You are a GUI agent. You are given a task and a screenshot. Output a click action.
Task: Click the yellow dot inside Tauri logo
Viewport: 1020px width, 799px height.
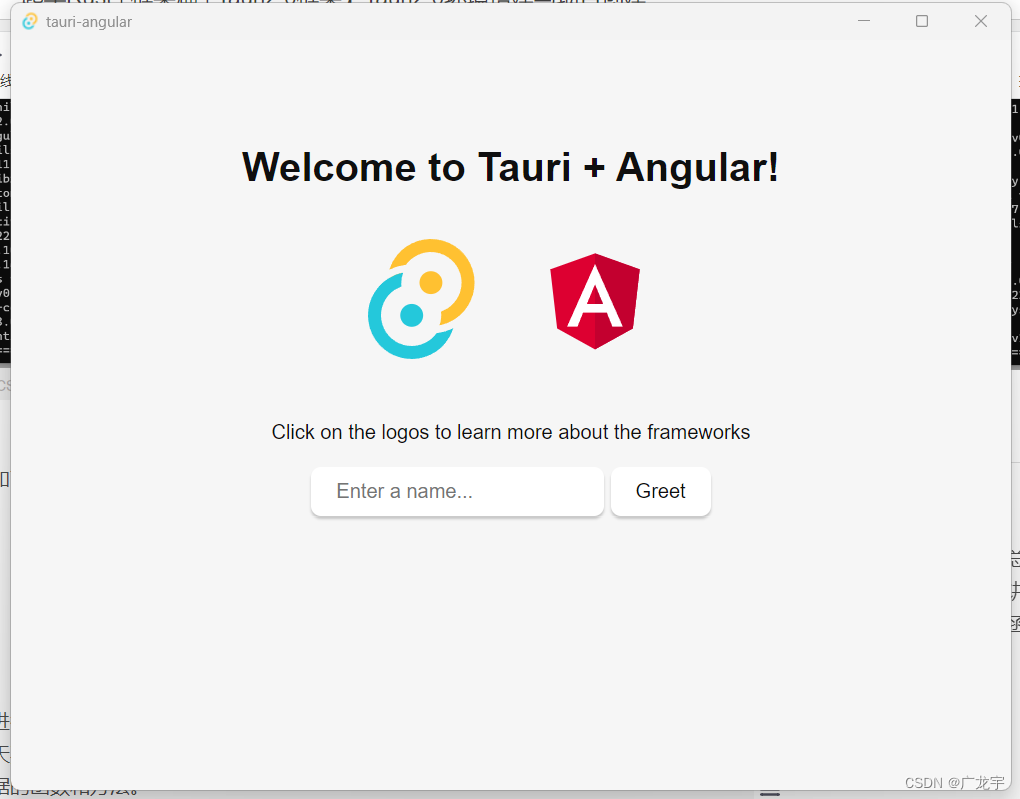[431, 282]
